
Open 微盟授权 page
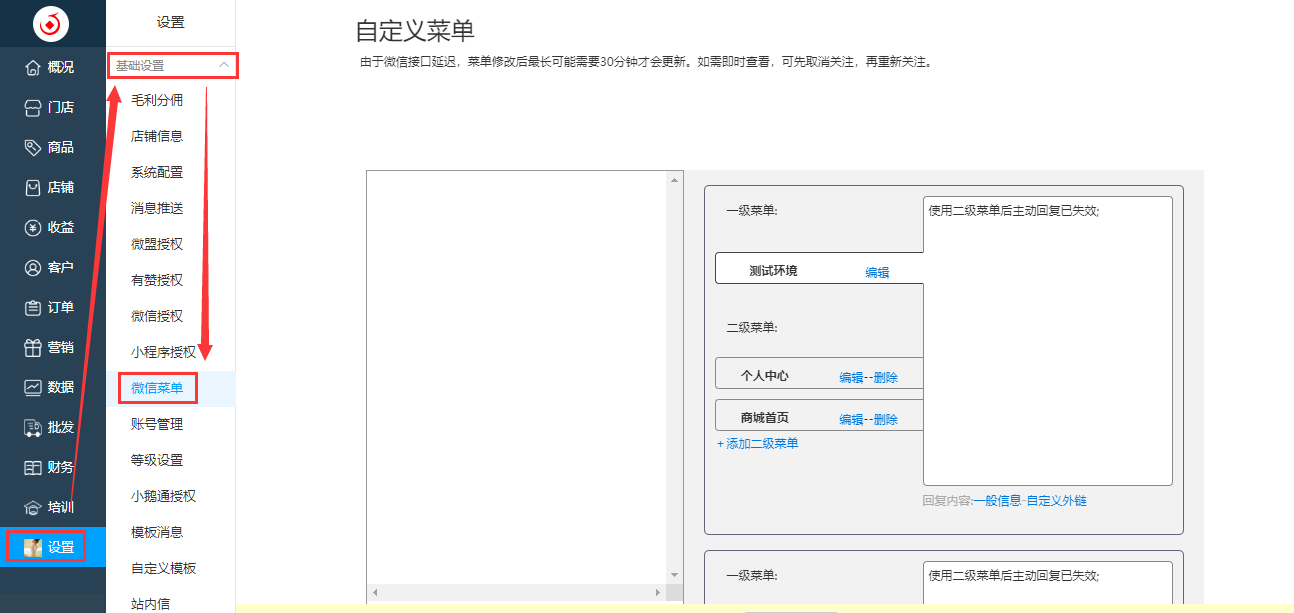pyautogui.click(x=157, y=244)
